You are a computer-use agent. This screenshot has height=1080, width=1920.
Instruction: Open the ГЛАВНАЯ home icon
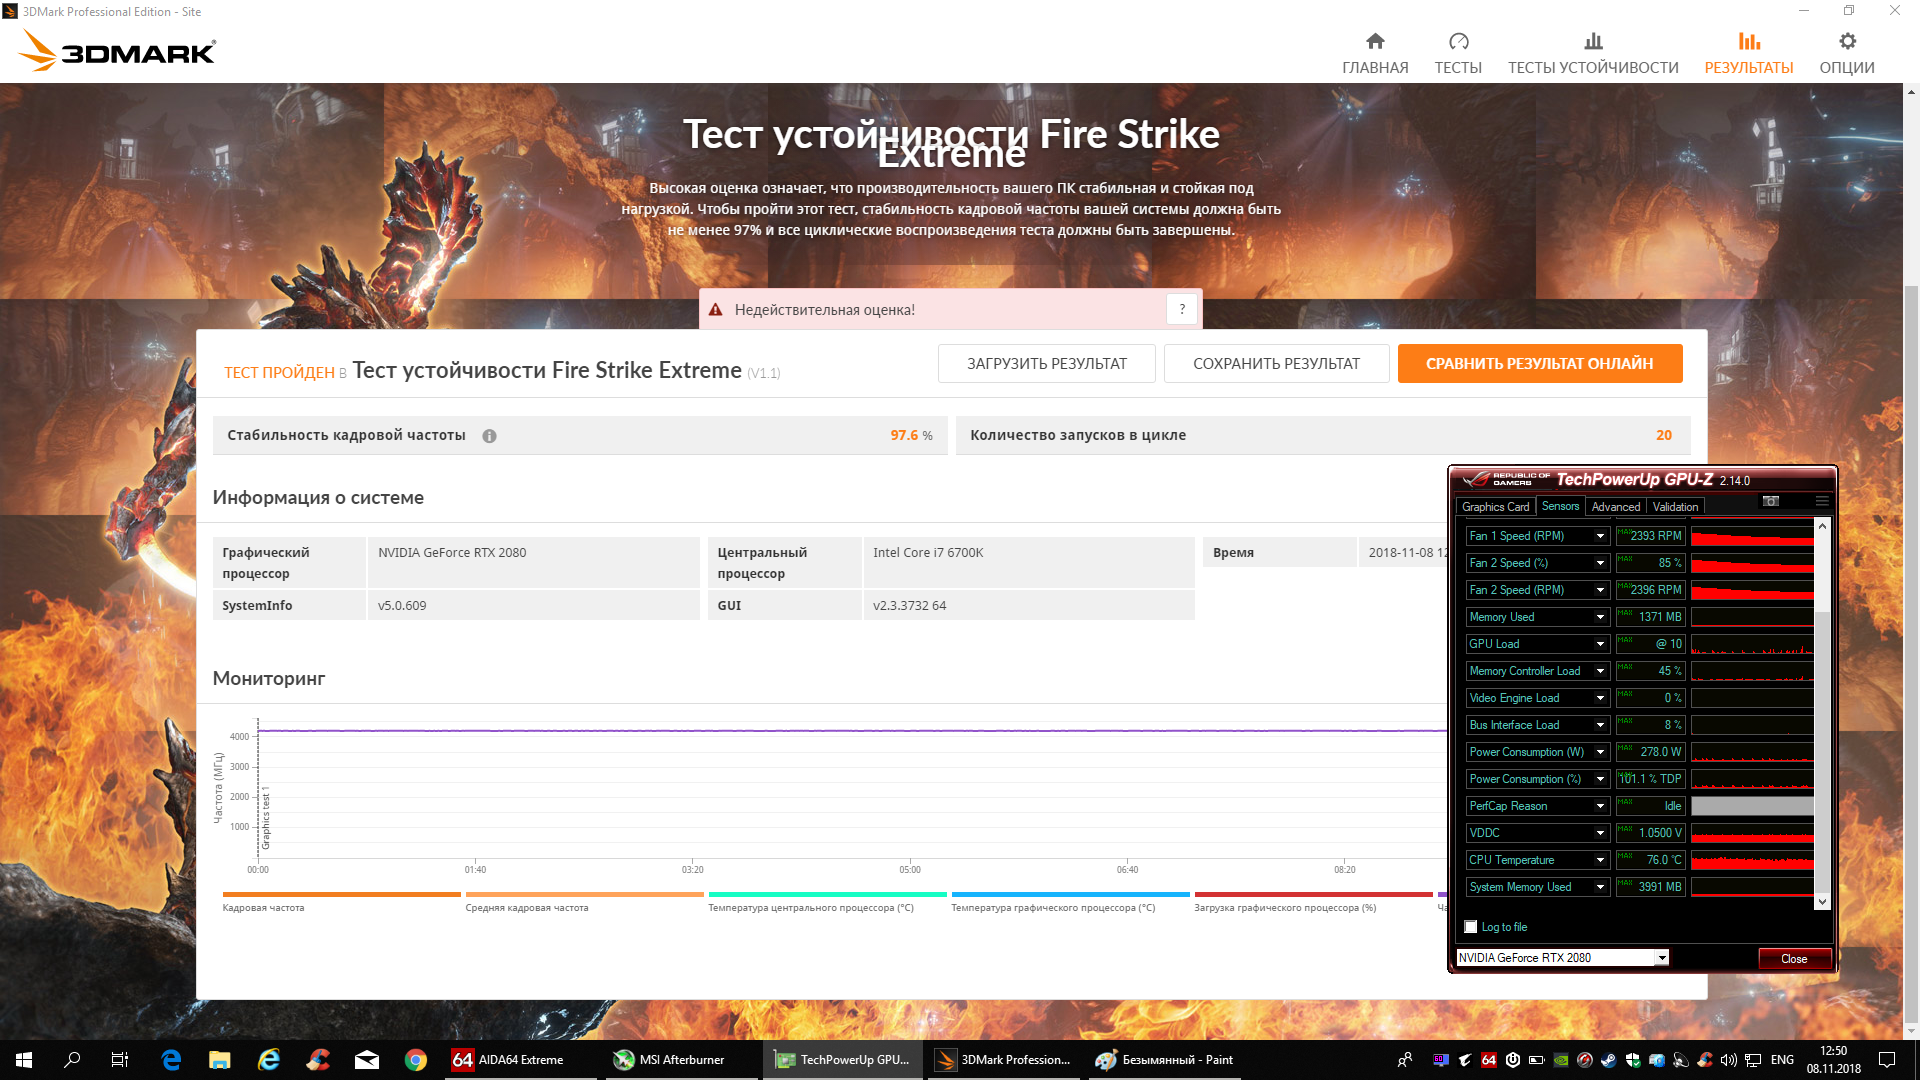point(1375,42)
